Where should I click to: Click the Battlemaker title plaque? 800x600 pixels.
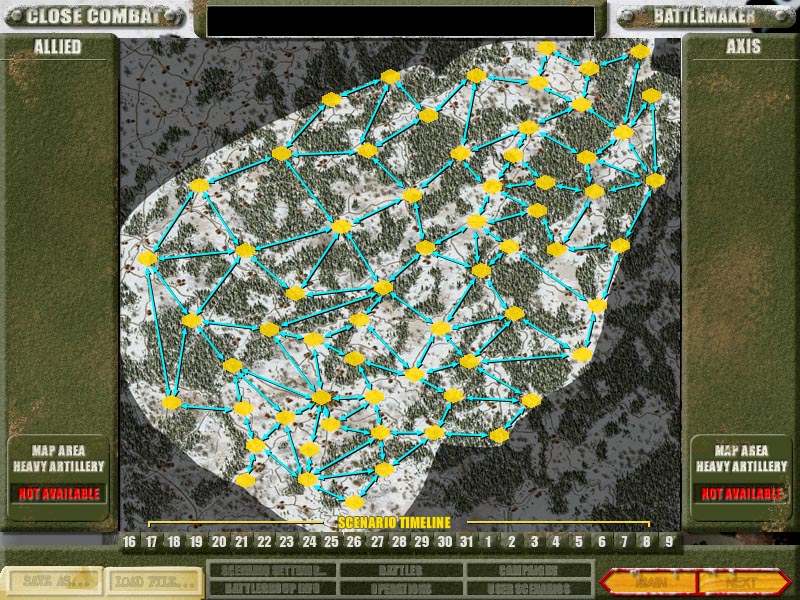(705, 16)
